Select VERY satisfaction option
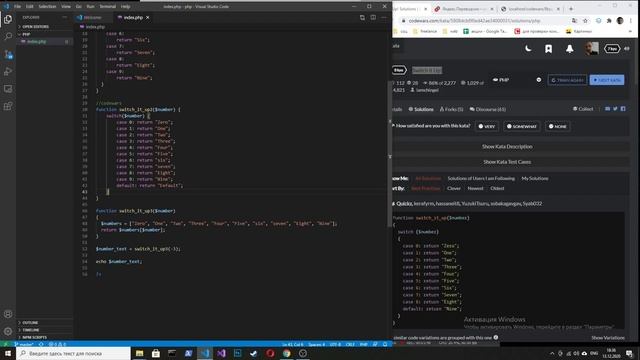The image size is (640, 360). pyautogui.click(x=487, y=127)
